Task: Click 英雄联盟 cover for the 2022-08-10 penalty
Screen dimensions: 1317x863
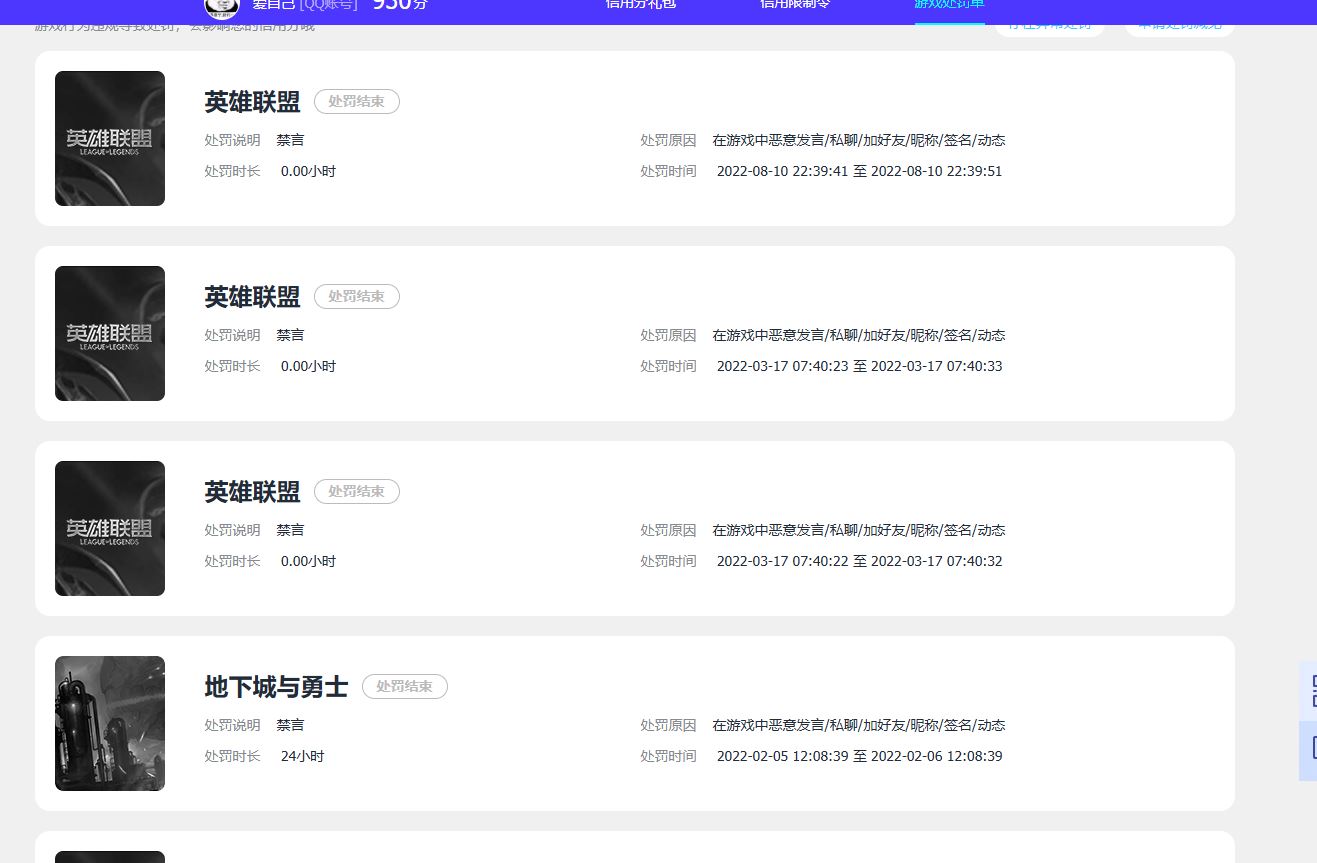Action: click(x=110, y=138)
